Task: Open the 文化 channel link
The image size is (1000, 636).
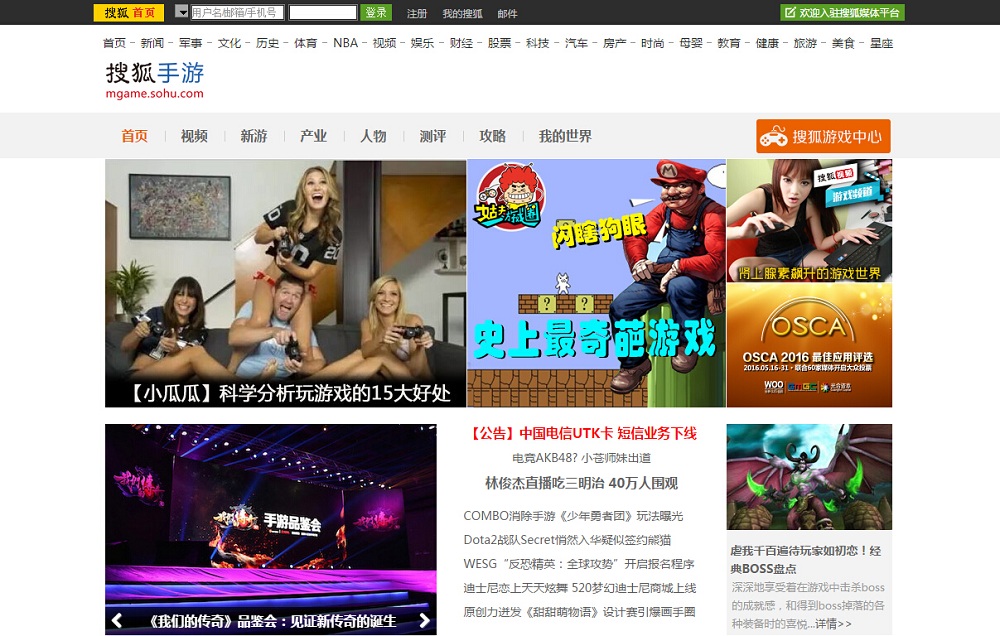Action: tap(230, 43)
